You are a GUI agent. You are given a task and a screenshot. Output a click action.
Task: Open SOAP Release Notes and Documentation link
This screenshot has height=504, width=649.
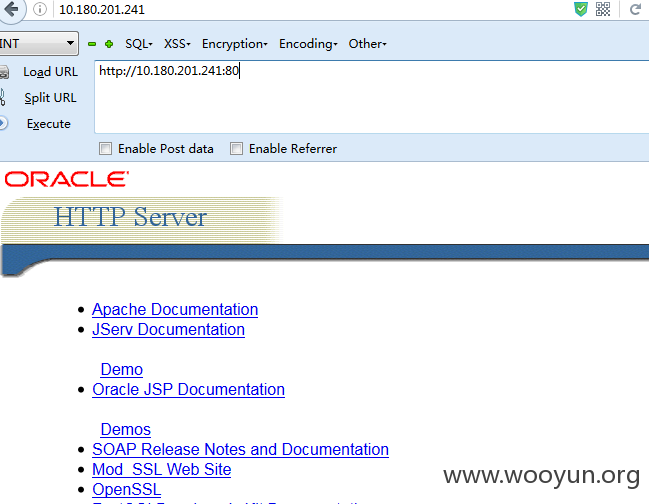(x=240, y=449)
